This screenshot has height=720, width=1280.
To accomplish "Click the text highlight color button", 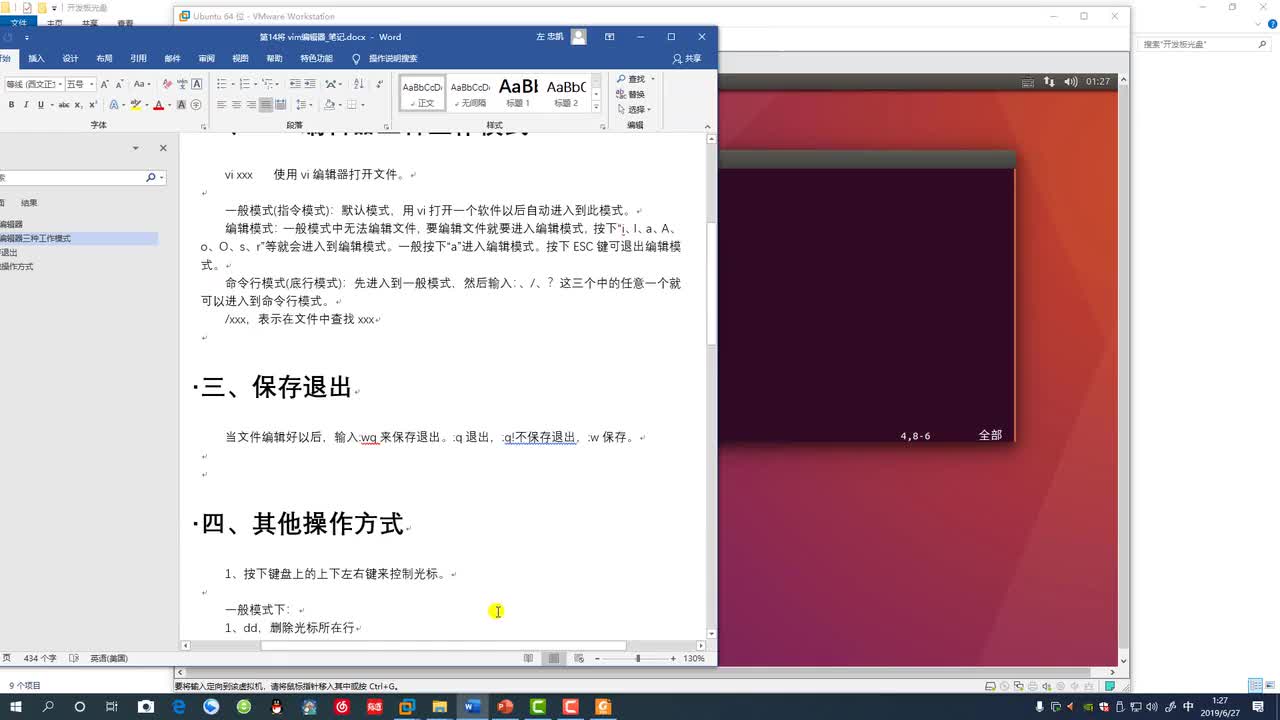I will (x=135, y=105).
